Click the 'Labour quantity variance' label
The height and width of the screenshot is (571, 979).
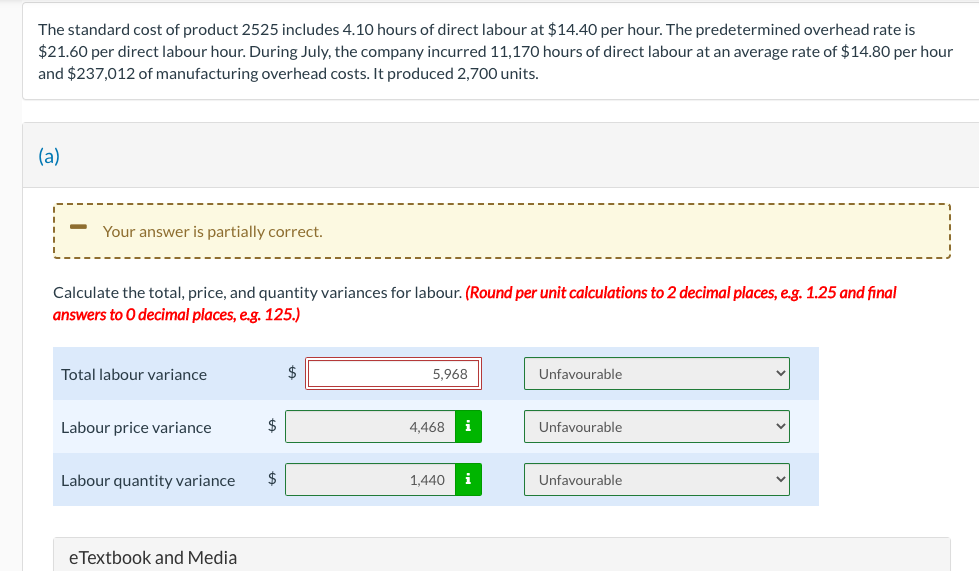[148, 481]
